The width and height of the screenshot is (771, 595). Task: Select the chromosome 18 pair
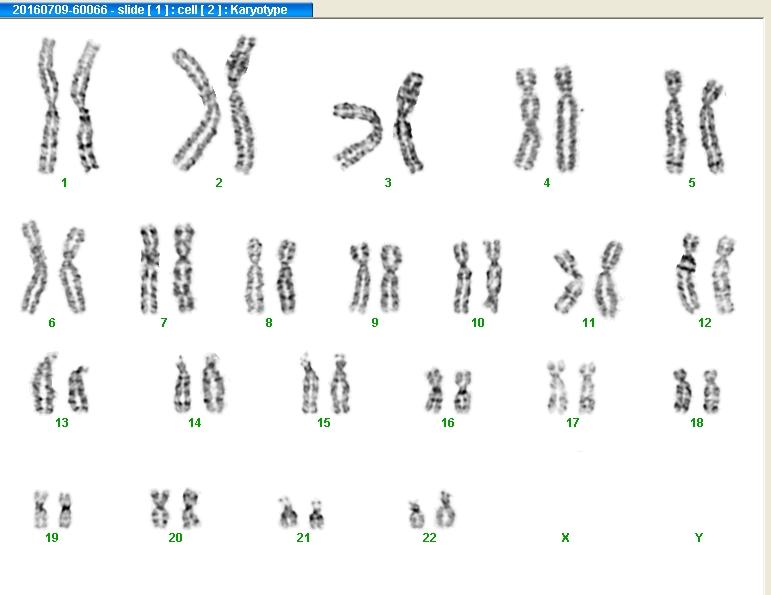pos(696,390)
